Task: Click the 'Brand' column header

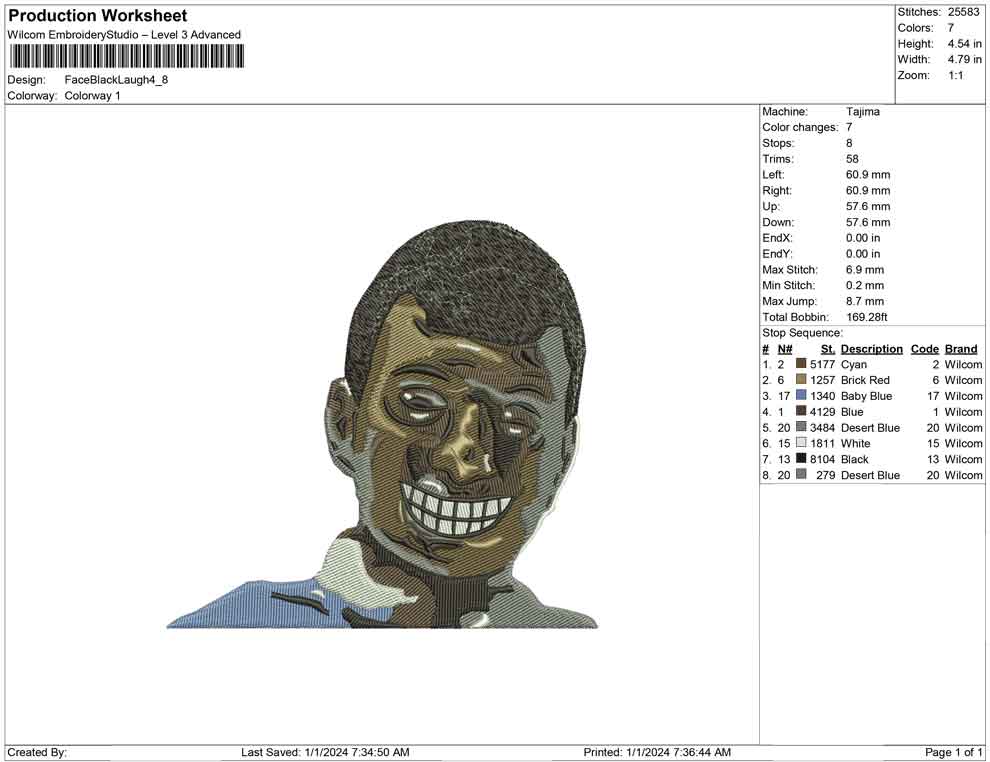Action: [x=961, y=349]
